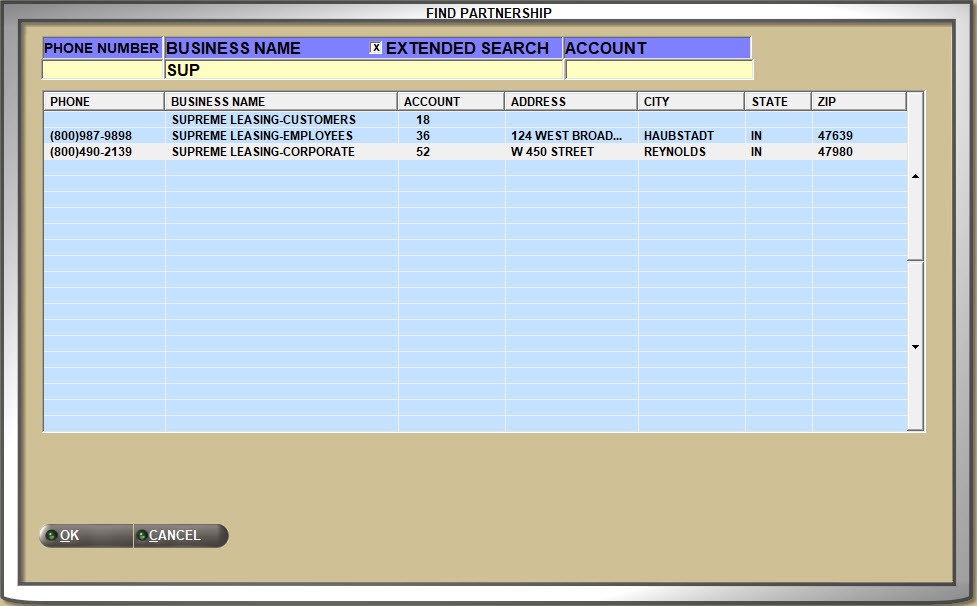
Task: Sort the list by City column
Action: click(x=691, y=101)
